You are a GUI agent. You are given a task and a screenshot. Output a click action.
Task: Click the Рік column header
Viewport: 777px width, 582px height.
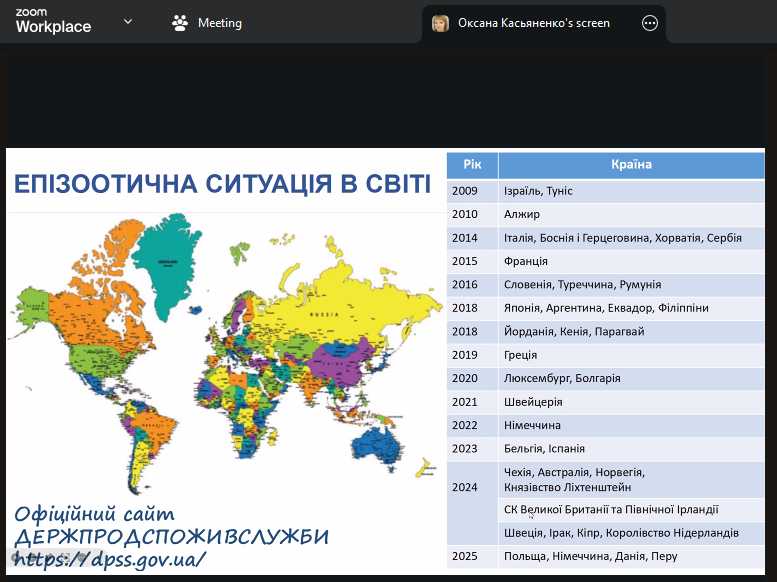coord(472,165)
